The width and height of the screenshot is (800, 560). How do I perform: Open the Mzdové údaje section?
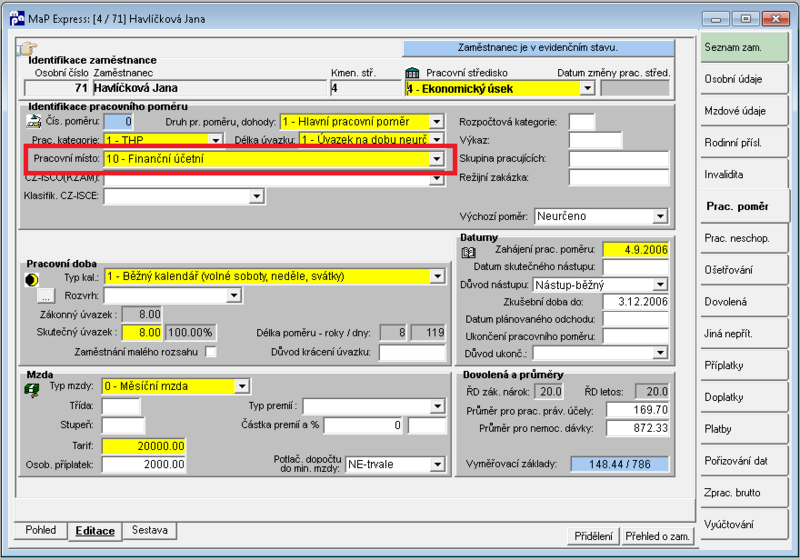744,111
